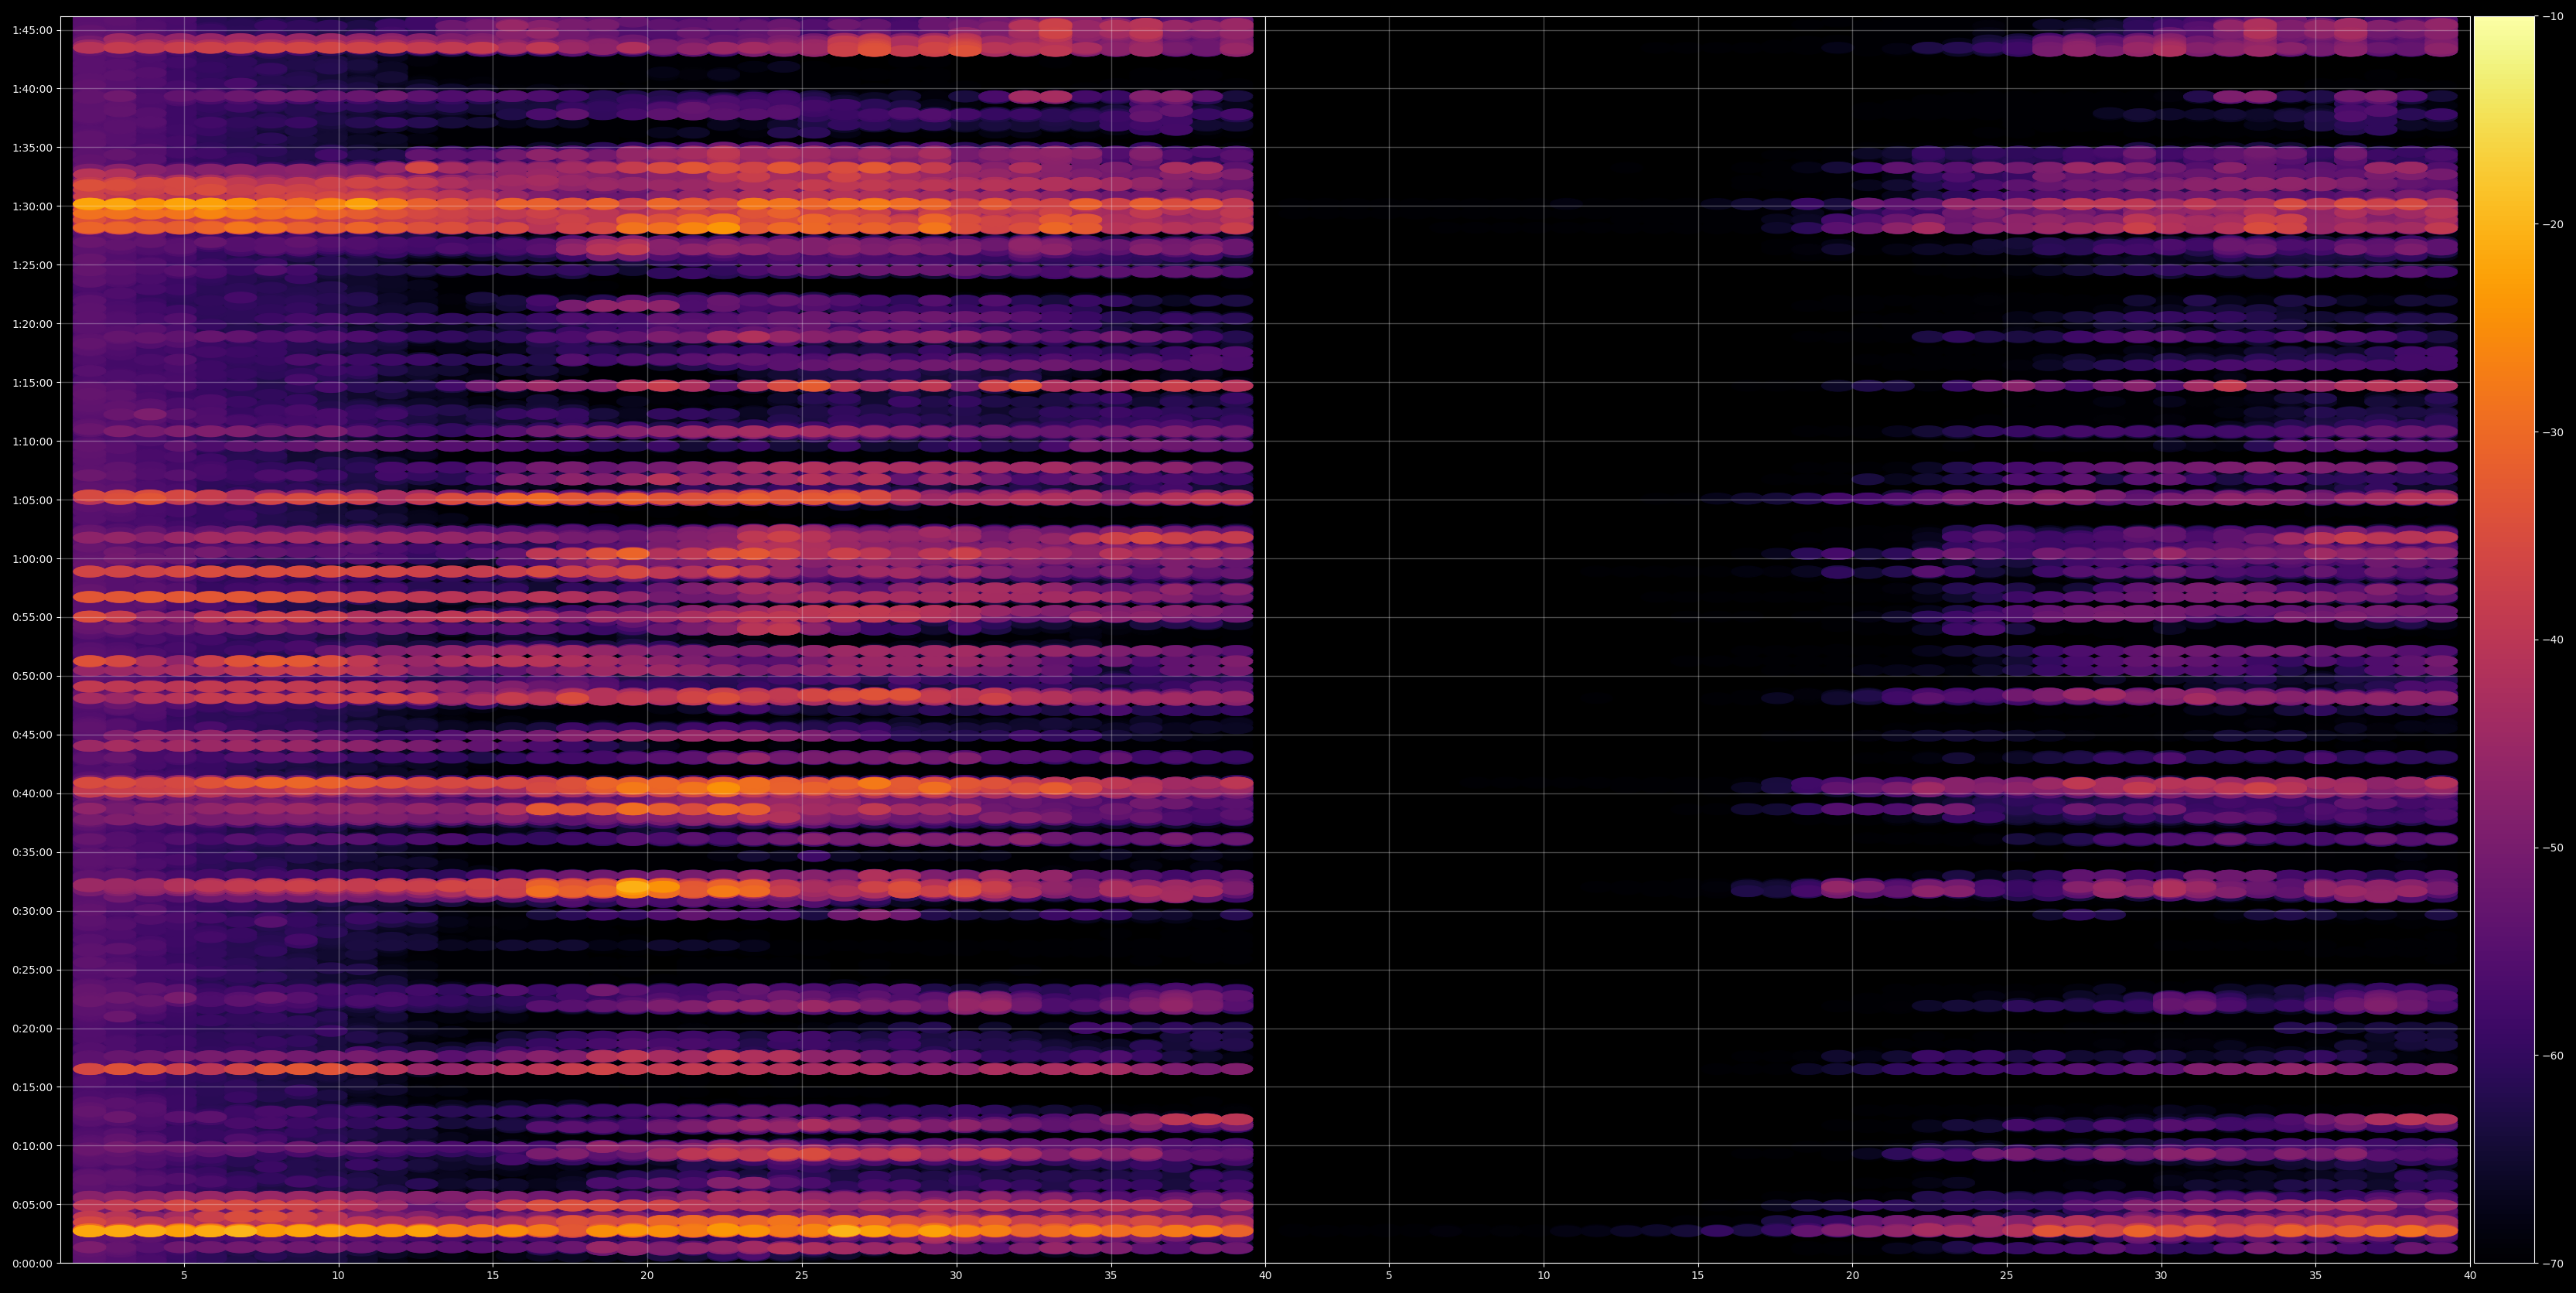
Task: Click the 0:00:00 y-axis time label
Action: click(x=32, y=1263)
